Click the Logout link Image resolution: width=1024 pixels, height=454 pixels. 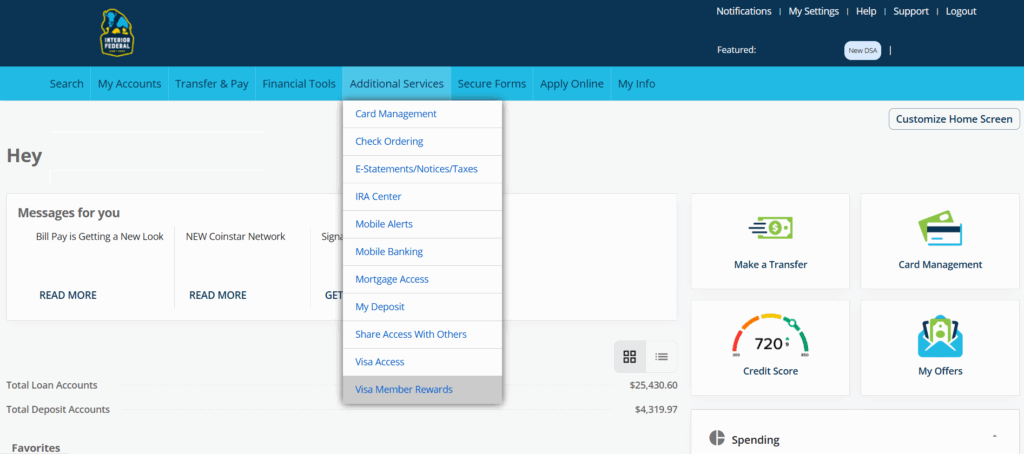(960, 11)
